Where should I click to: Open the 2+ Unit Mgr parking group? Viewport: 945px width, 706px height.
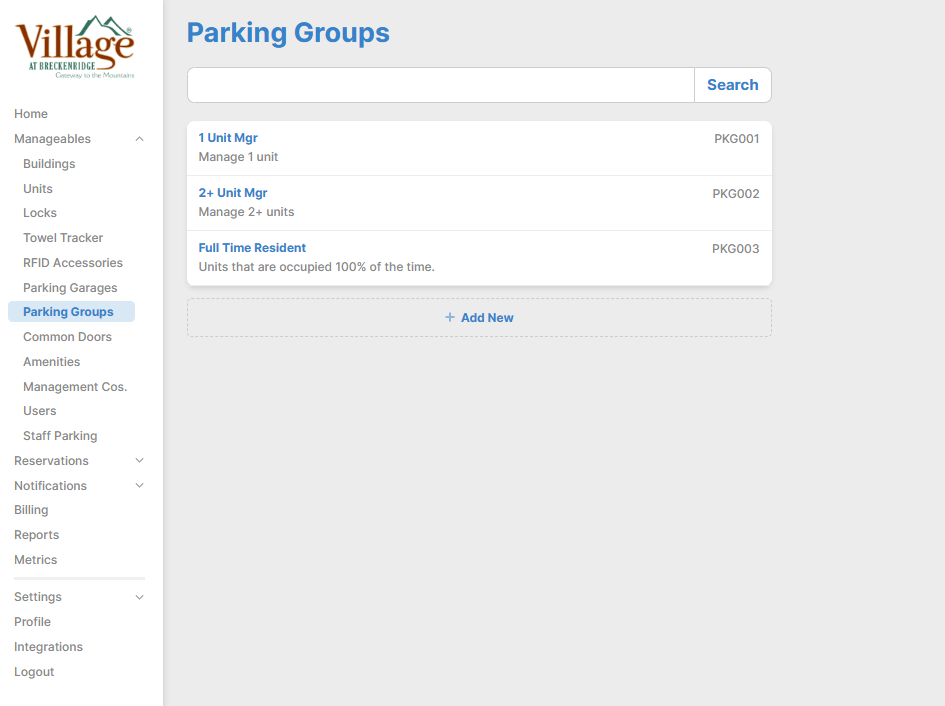[233, 193]
